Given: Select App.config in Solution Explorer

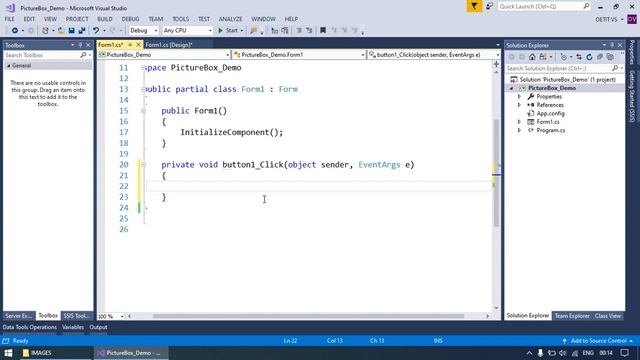Looking at the screenshot, I should click(x=550, y=113).
